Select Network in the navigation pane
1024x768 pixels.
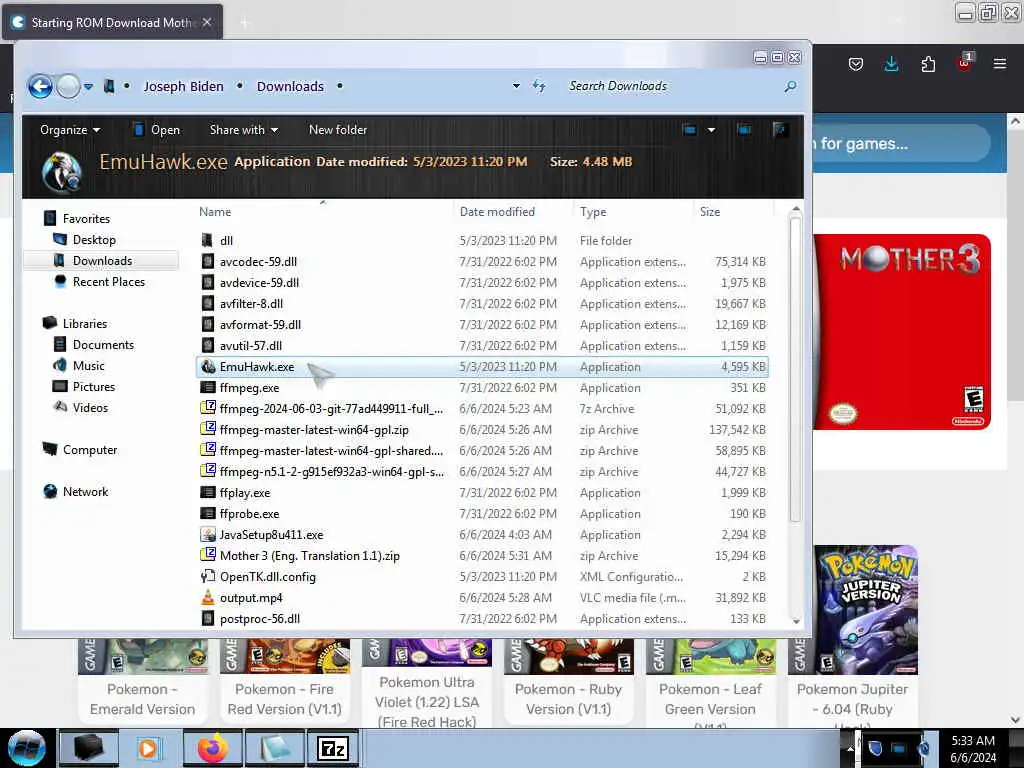tap(85, 492)
